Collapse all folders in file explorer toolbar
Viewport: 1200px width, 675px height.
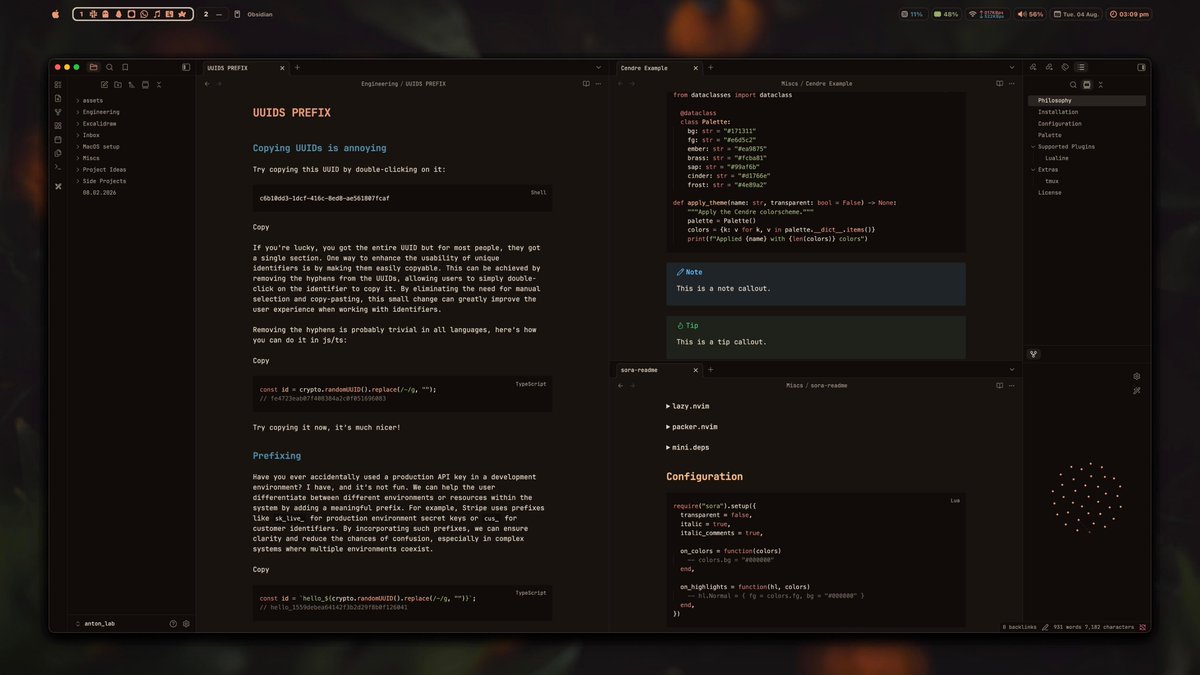[x=158, y=84]
